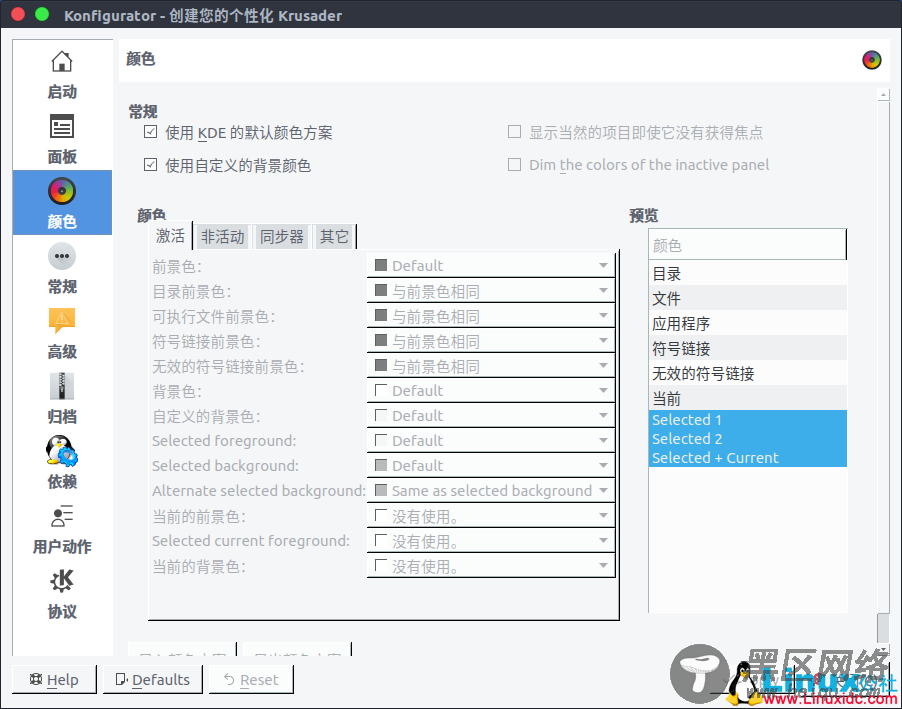Select 目录 row in preview list

point(747,273)
